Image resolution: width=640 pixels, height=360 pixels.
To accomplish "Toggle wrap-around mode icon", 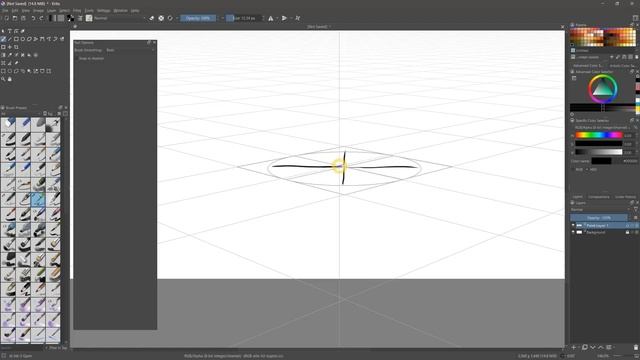I will tap(298, 18).
